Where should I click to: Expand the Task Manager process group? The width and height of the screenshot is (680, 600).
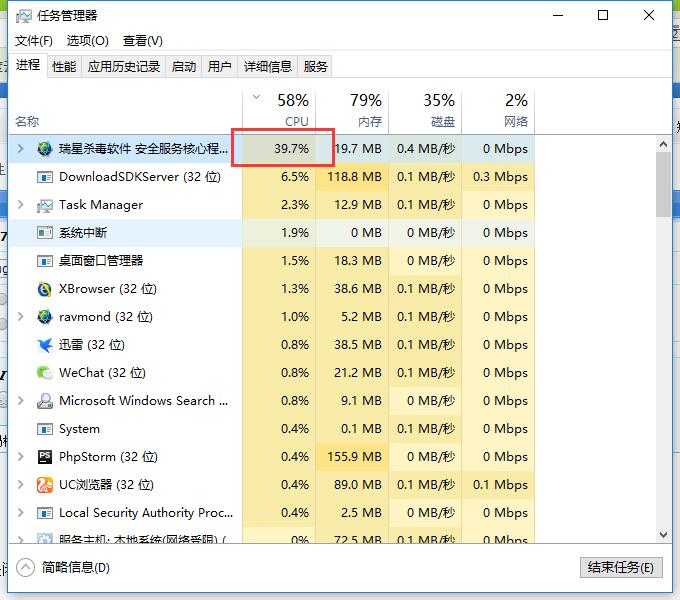tap(20, 205)
